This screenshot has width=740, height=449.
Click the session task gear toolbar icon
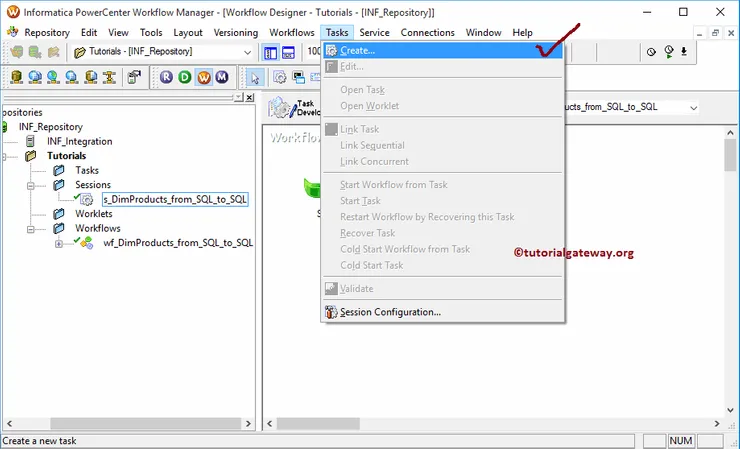coord(280,77)
